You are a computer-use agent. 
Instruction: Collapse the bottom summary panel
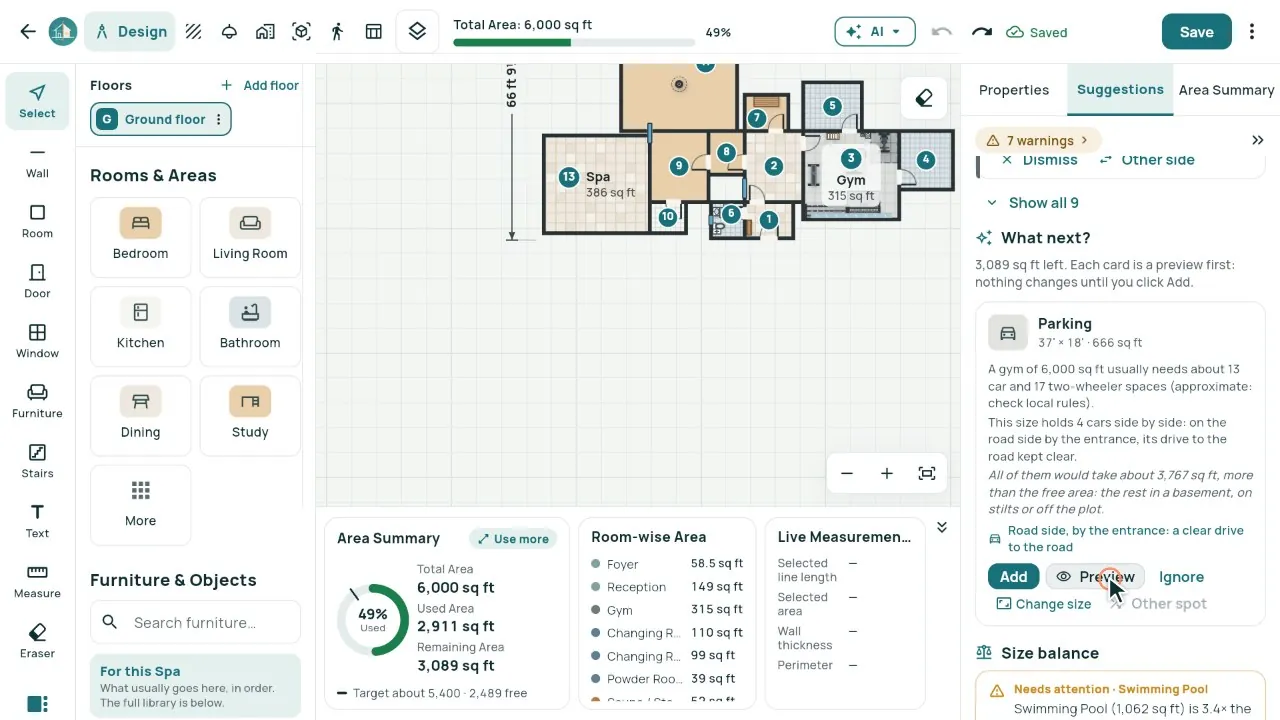point(942,528)
